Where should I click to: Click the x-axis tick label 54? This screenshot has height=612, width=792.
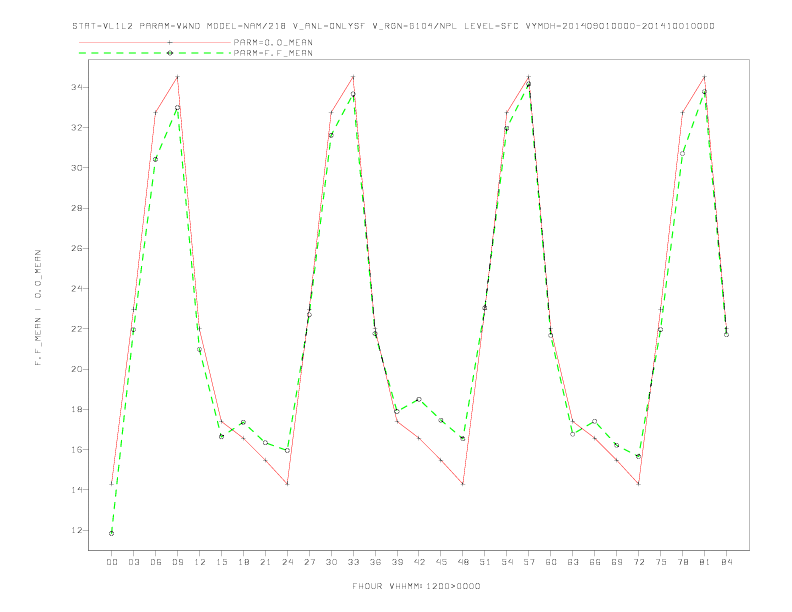point(507,562)
